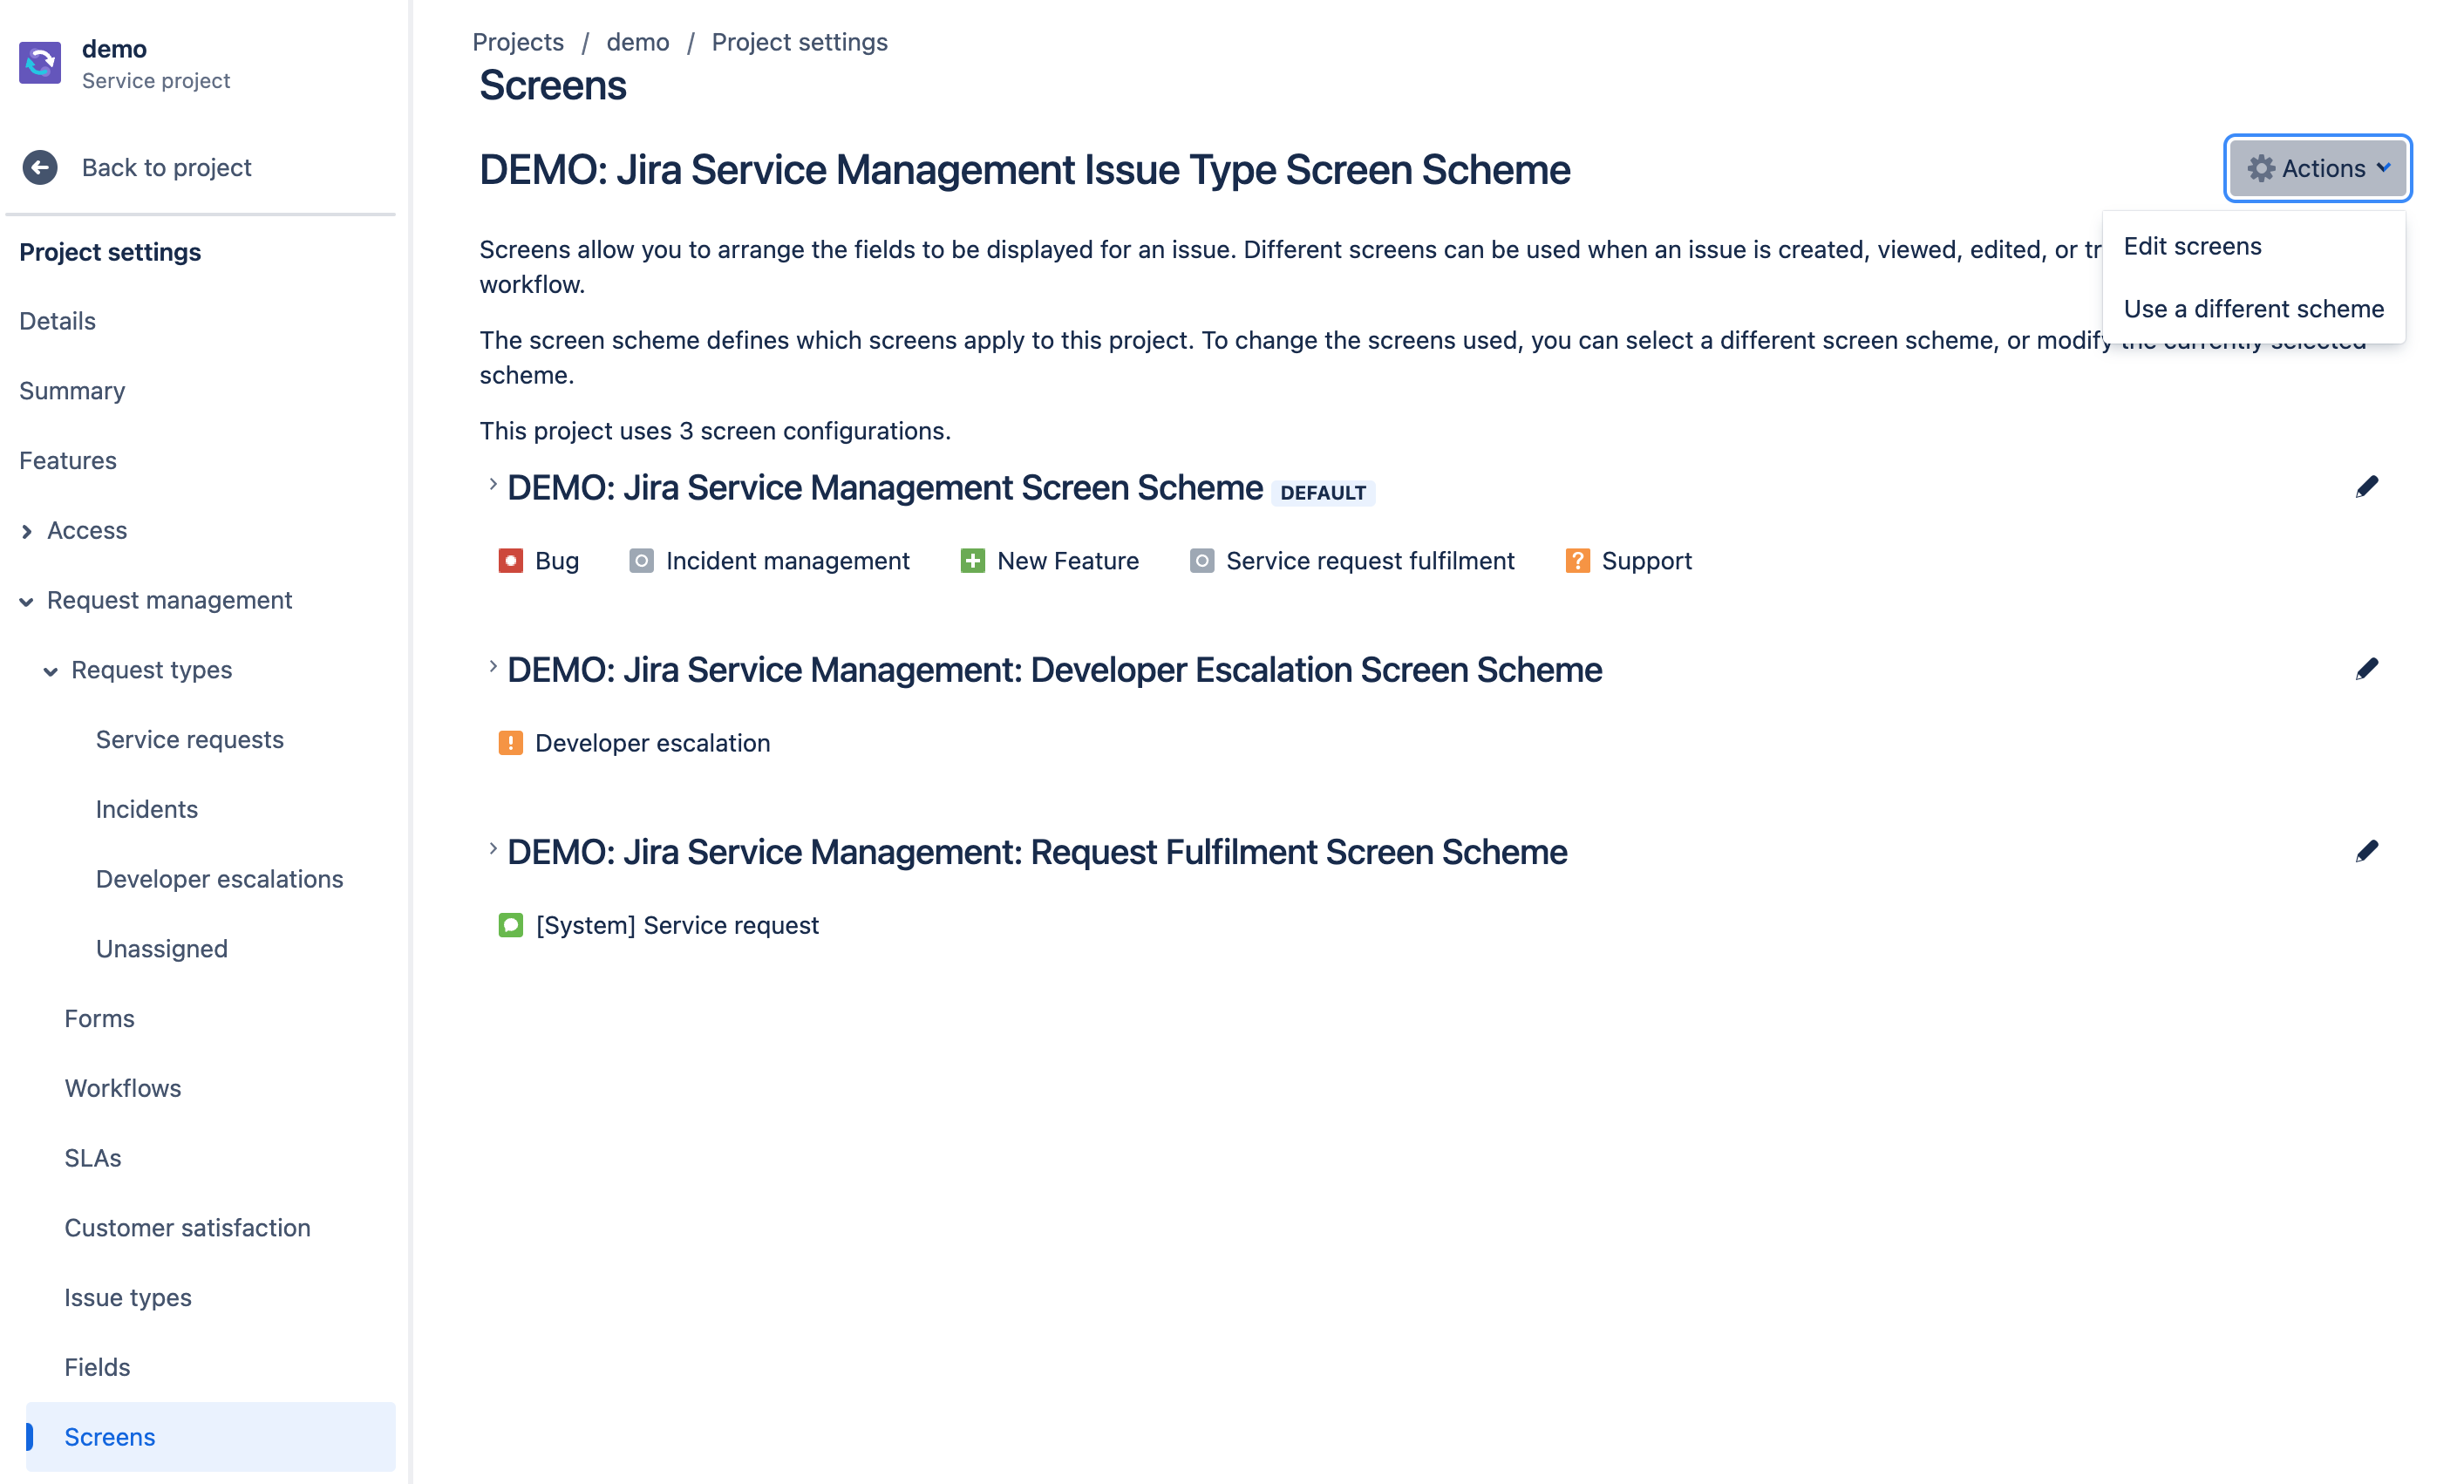Click the orange Support question icon

1577,561
